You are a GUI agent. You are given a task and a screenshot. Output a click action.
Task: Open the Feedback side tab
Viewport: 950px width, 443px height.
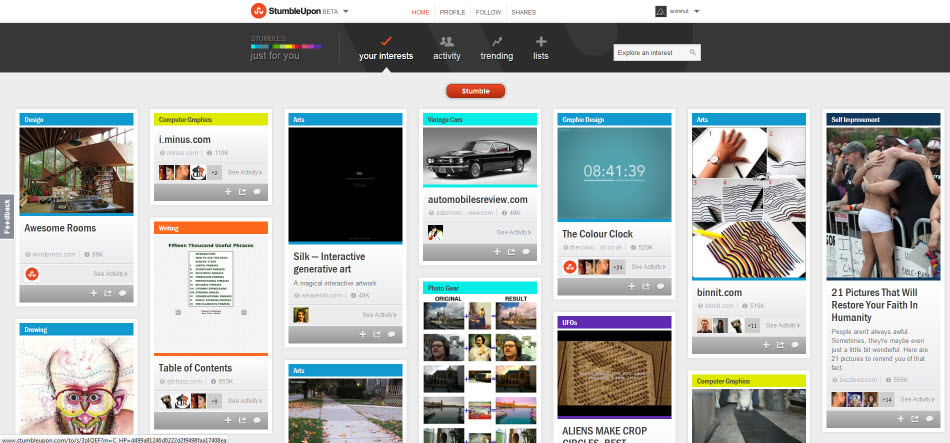tap(7, 216)
